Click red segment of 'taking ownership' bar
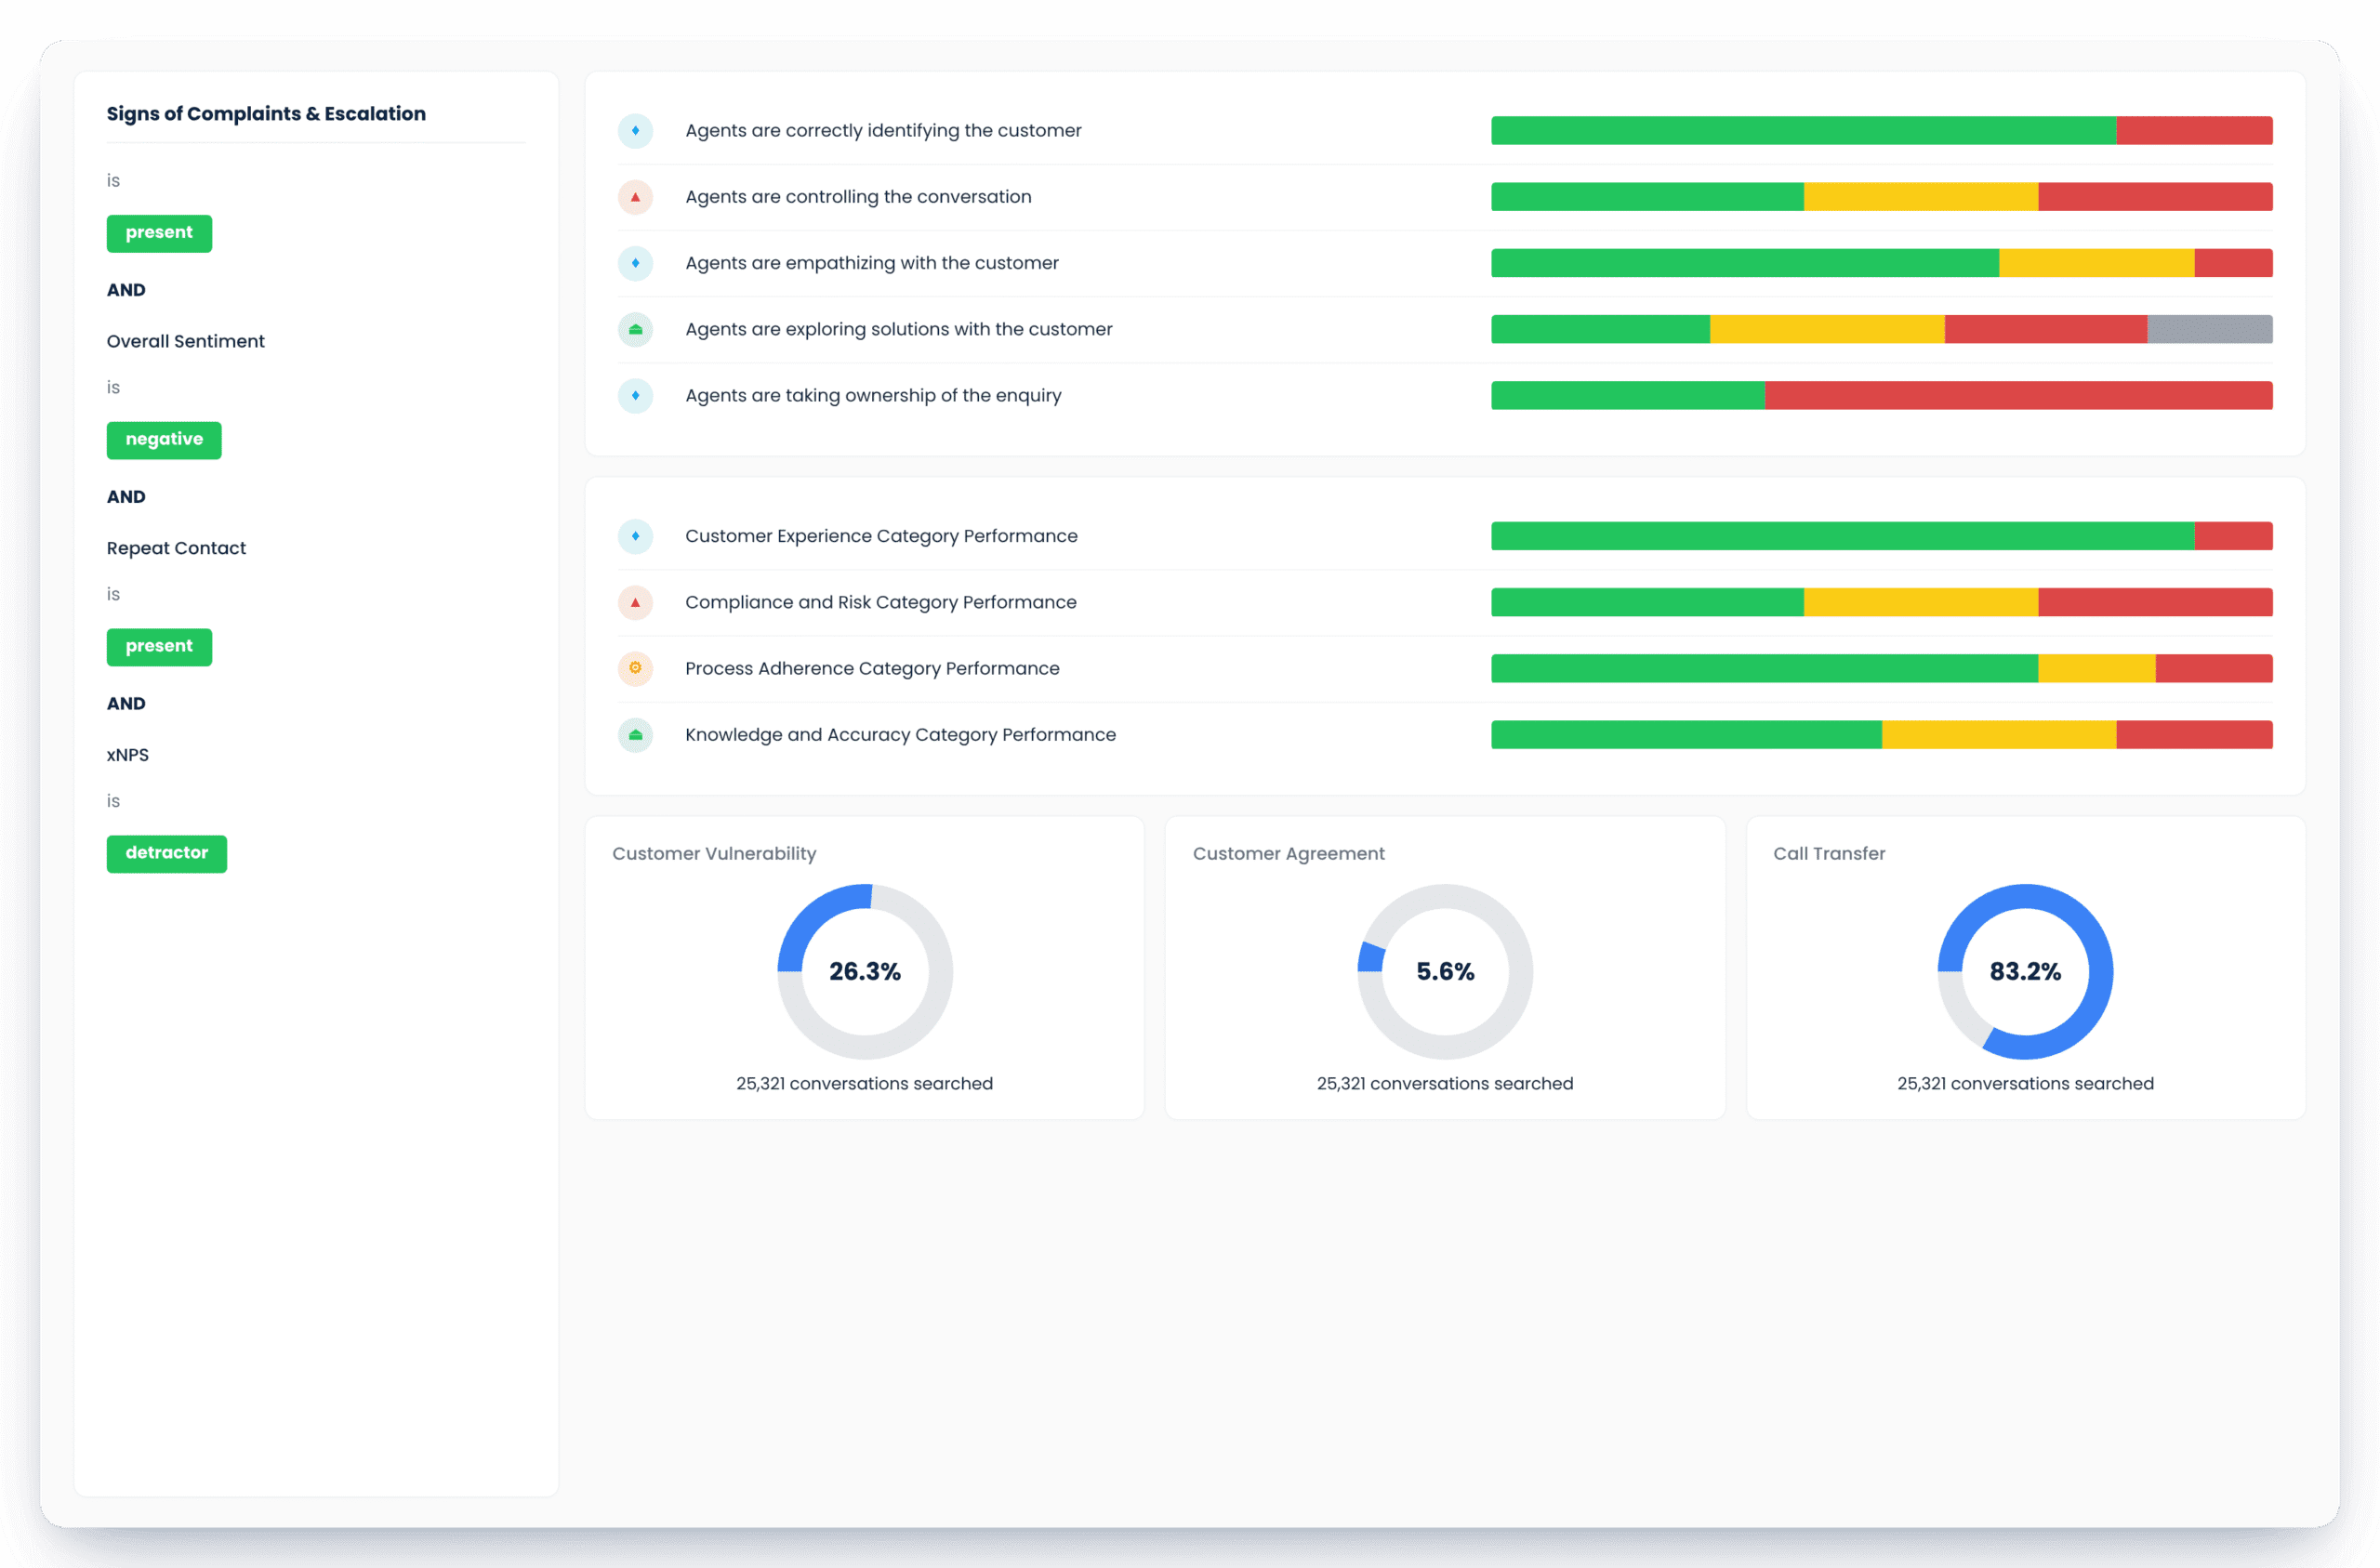 pyautogui.click(x=2019, y=396)
